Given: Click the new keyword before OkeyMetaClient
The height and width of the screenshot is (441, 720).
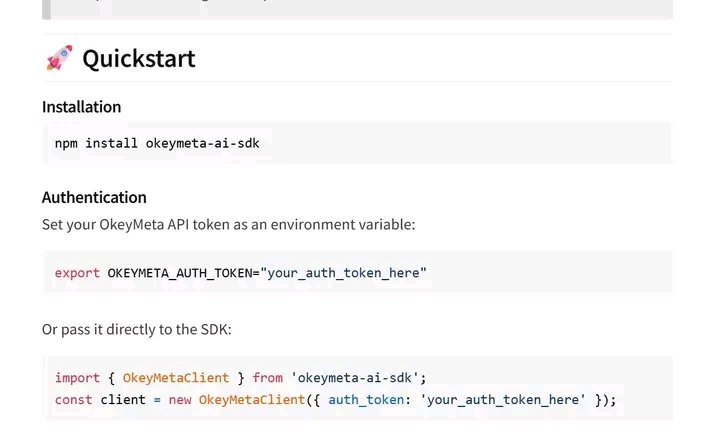Looking at the screenshot, I should click(180, 400).
